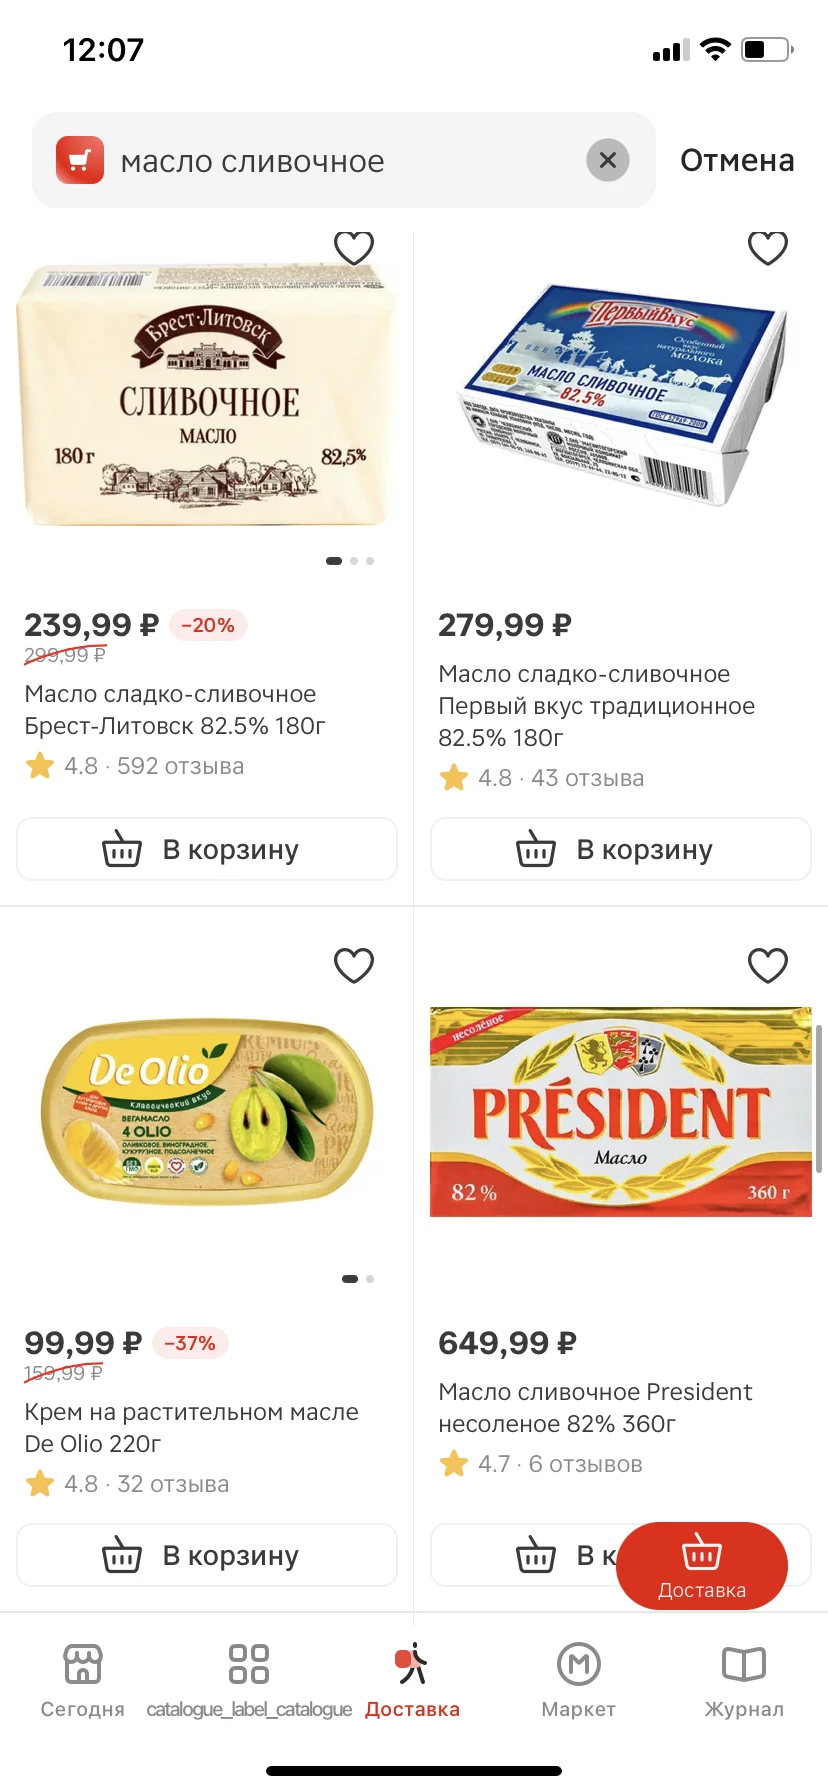Viewport: 828px width, 1792px height.
Task: Favorite the Брест-Литовск butter with heart icon
Action: [353, 247]
